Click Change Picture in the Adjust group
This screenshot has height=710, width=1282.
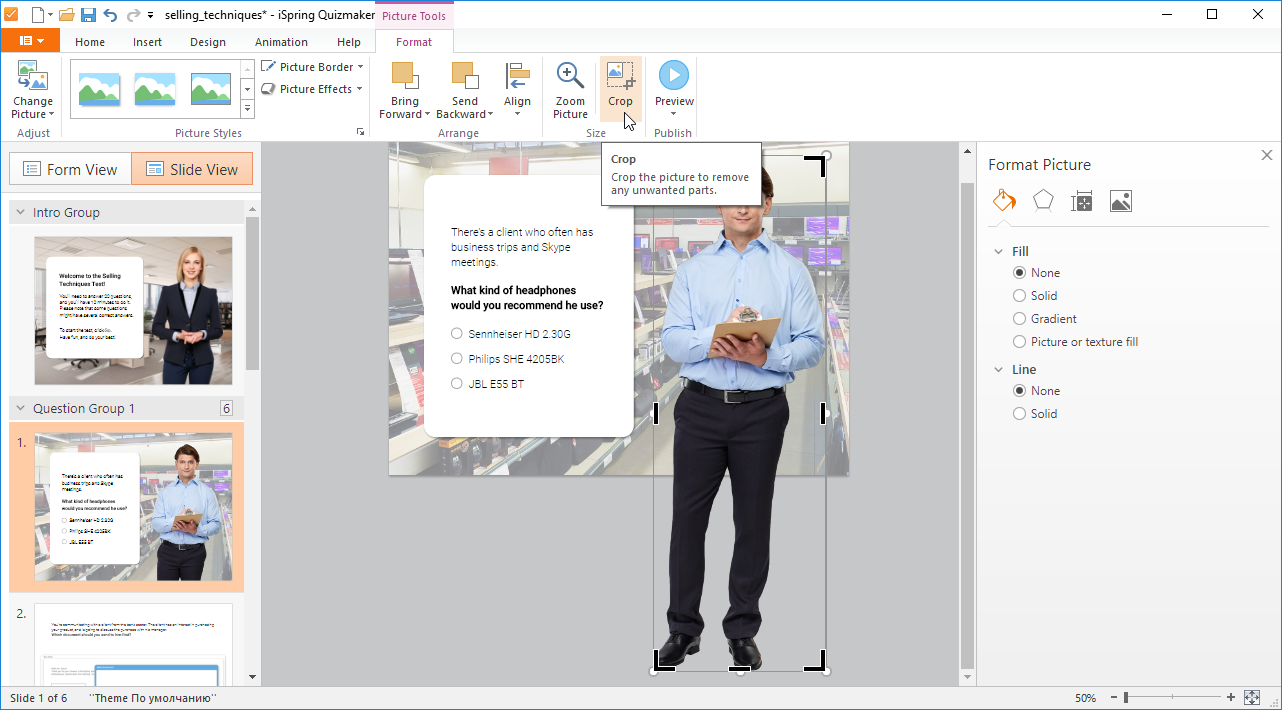click(32, 90)
